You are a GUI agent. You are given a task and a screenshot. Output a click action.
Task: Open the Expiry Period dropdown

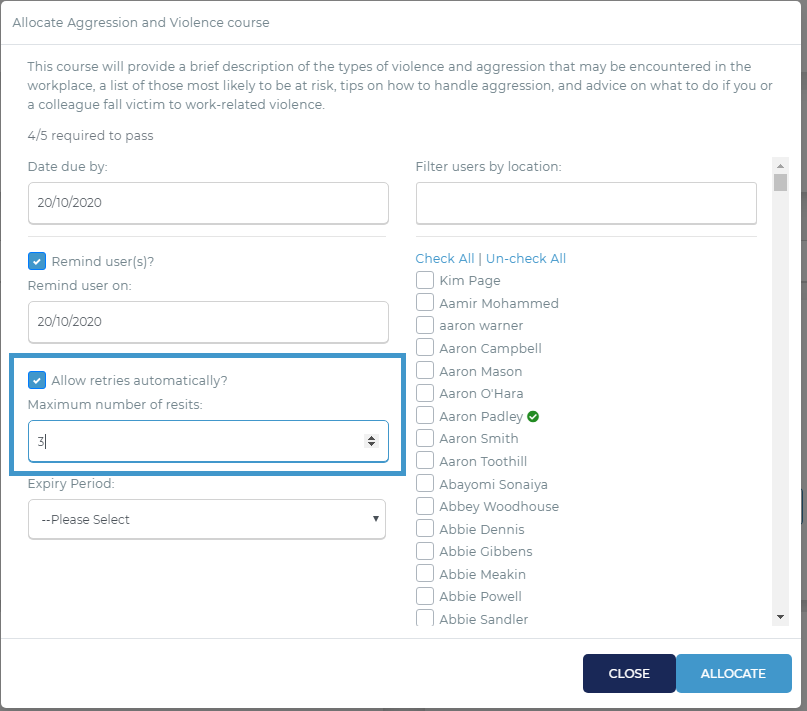[x=207, y=519]
